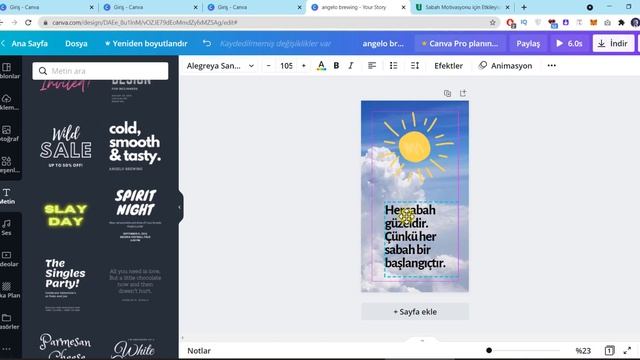Decrease the font size with minus
The image size is (640, 360).
point(269,66)
